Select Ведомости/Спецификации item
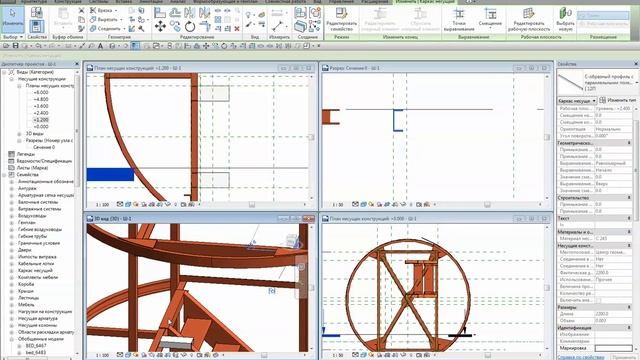Viewport: 640px width, 360px height. pyautogui.click(x=44, y=161)
